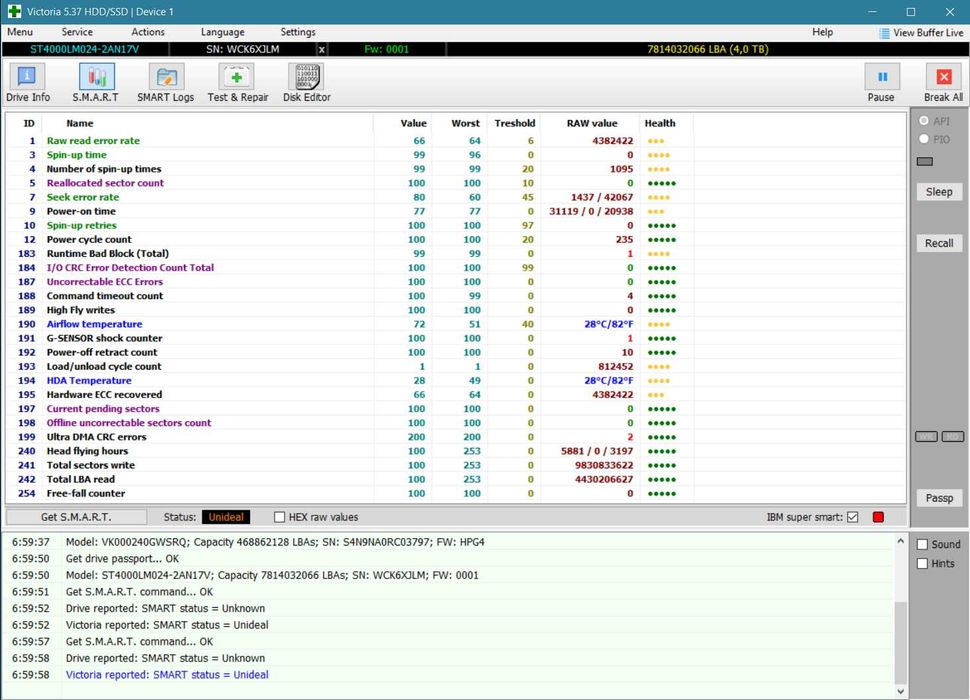The width and height of the screenshot is (970, 700).
Task: Open the Service menu
Action: point(77,32)
